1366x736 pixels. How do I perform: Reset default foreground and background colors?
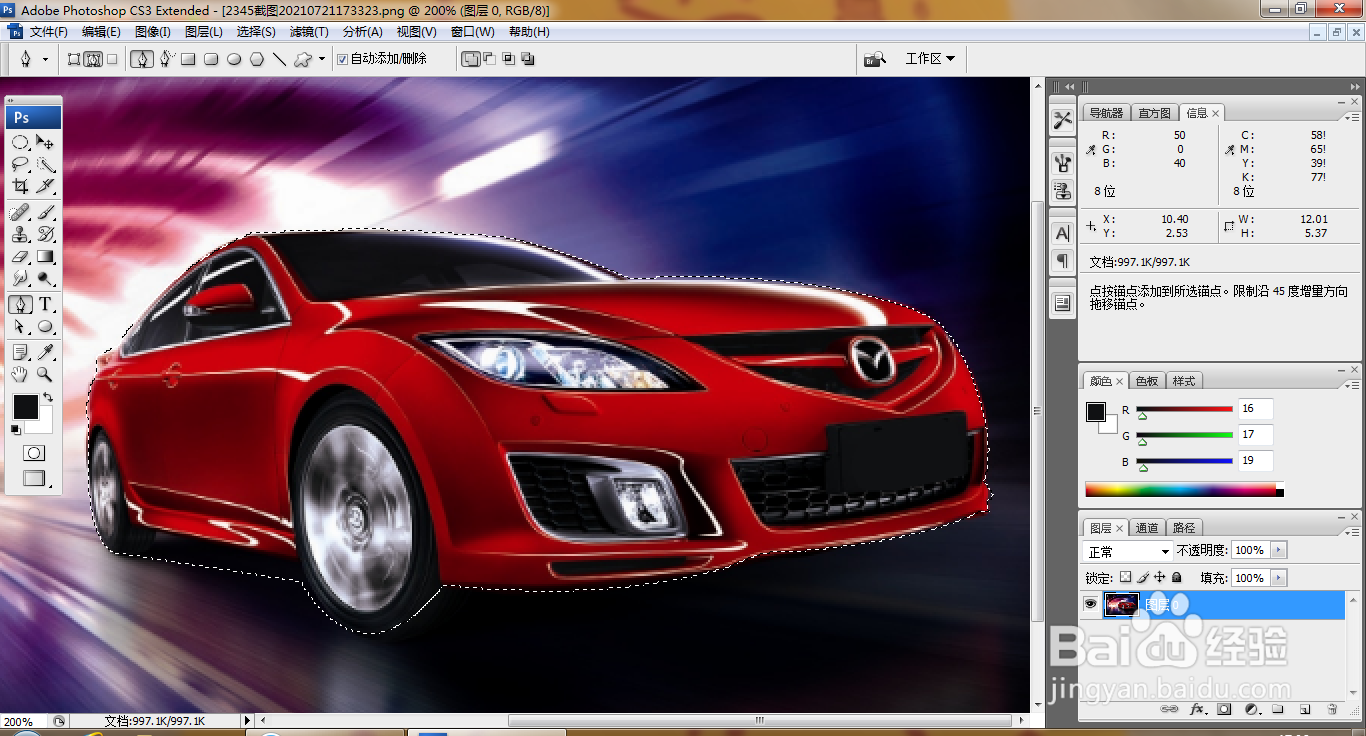pyautogui.click(x=15, y=430)
